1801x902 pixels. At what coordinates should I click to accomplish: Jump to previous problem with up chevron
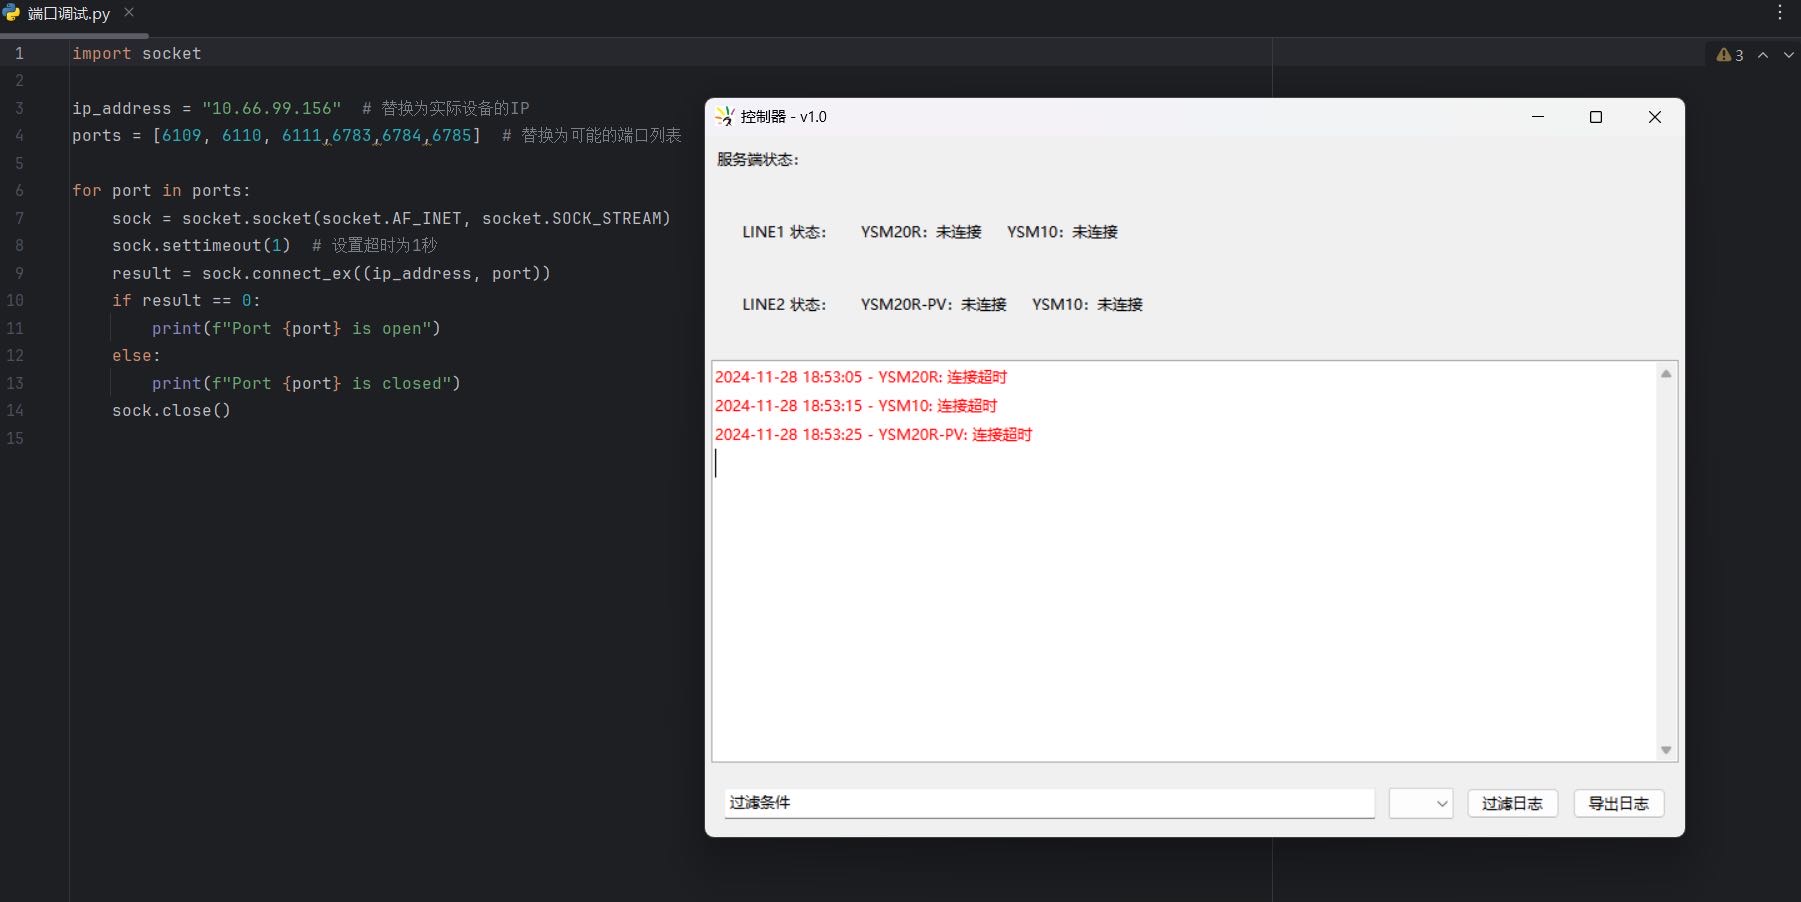point(1763,55)
